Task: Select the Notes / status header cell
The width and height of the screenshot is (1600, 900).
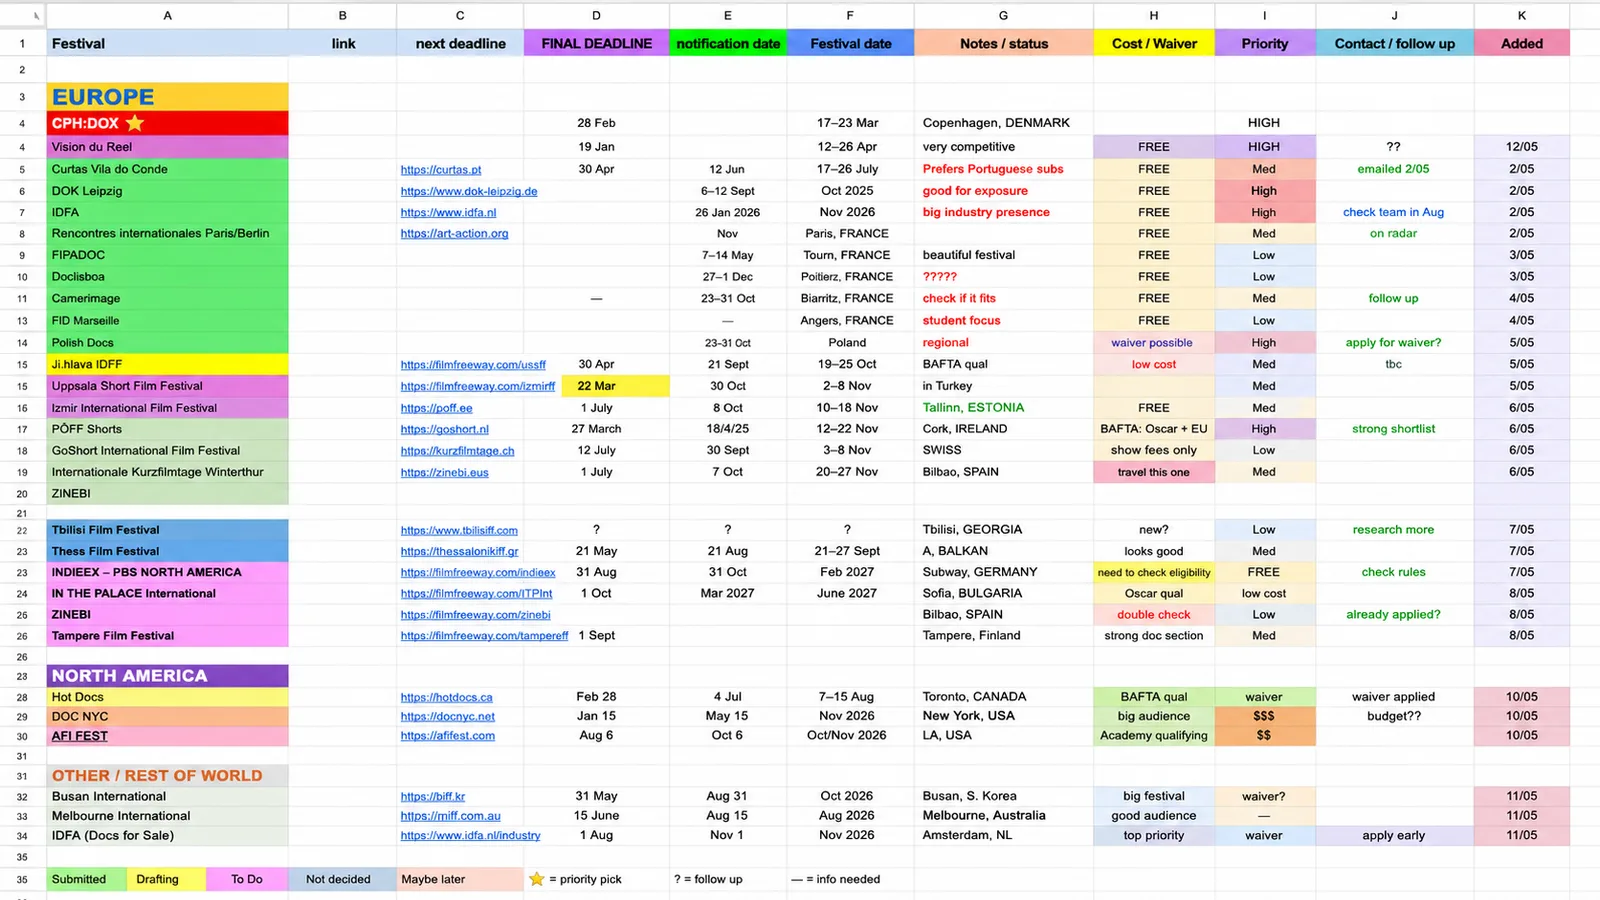Action: (1003, 44)
